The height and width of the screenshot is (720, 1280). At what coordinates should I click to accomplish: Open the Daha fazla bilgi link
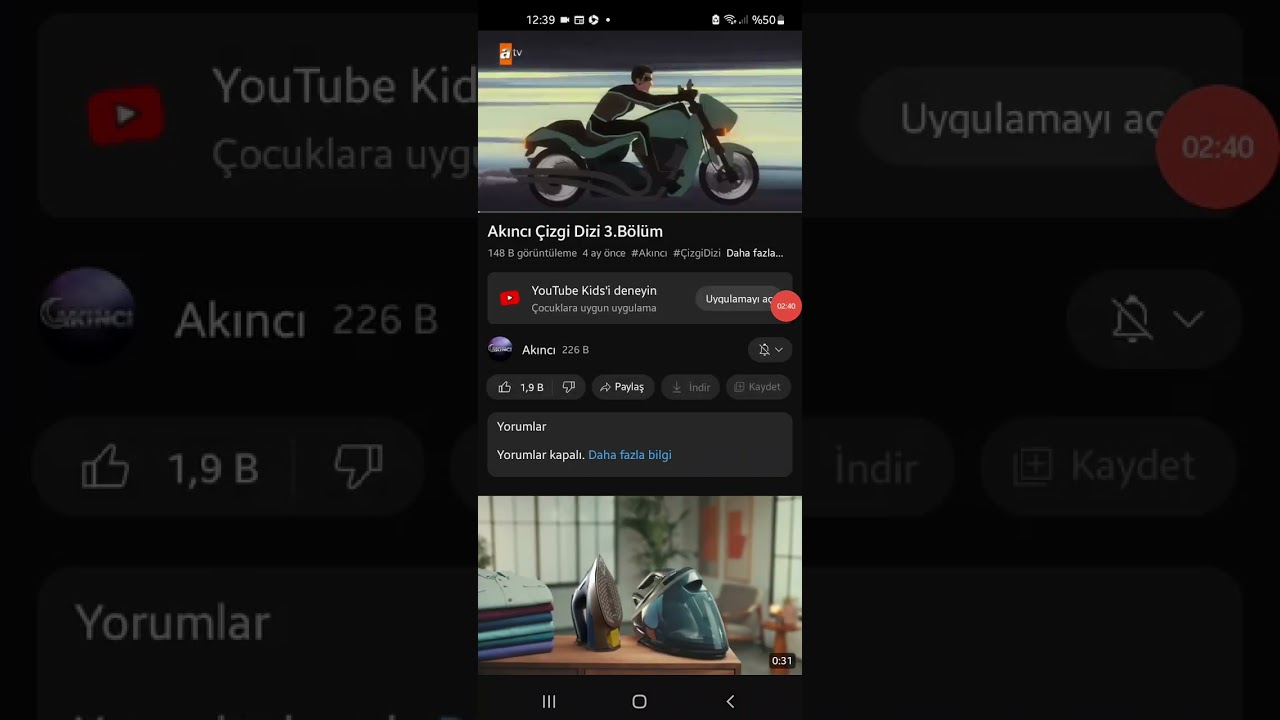[x=630, y=455]
